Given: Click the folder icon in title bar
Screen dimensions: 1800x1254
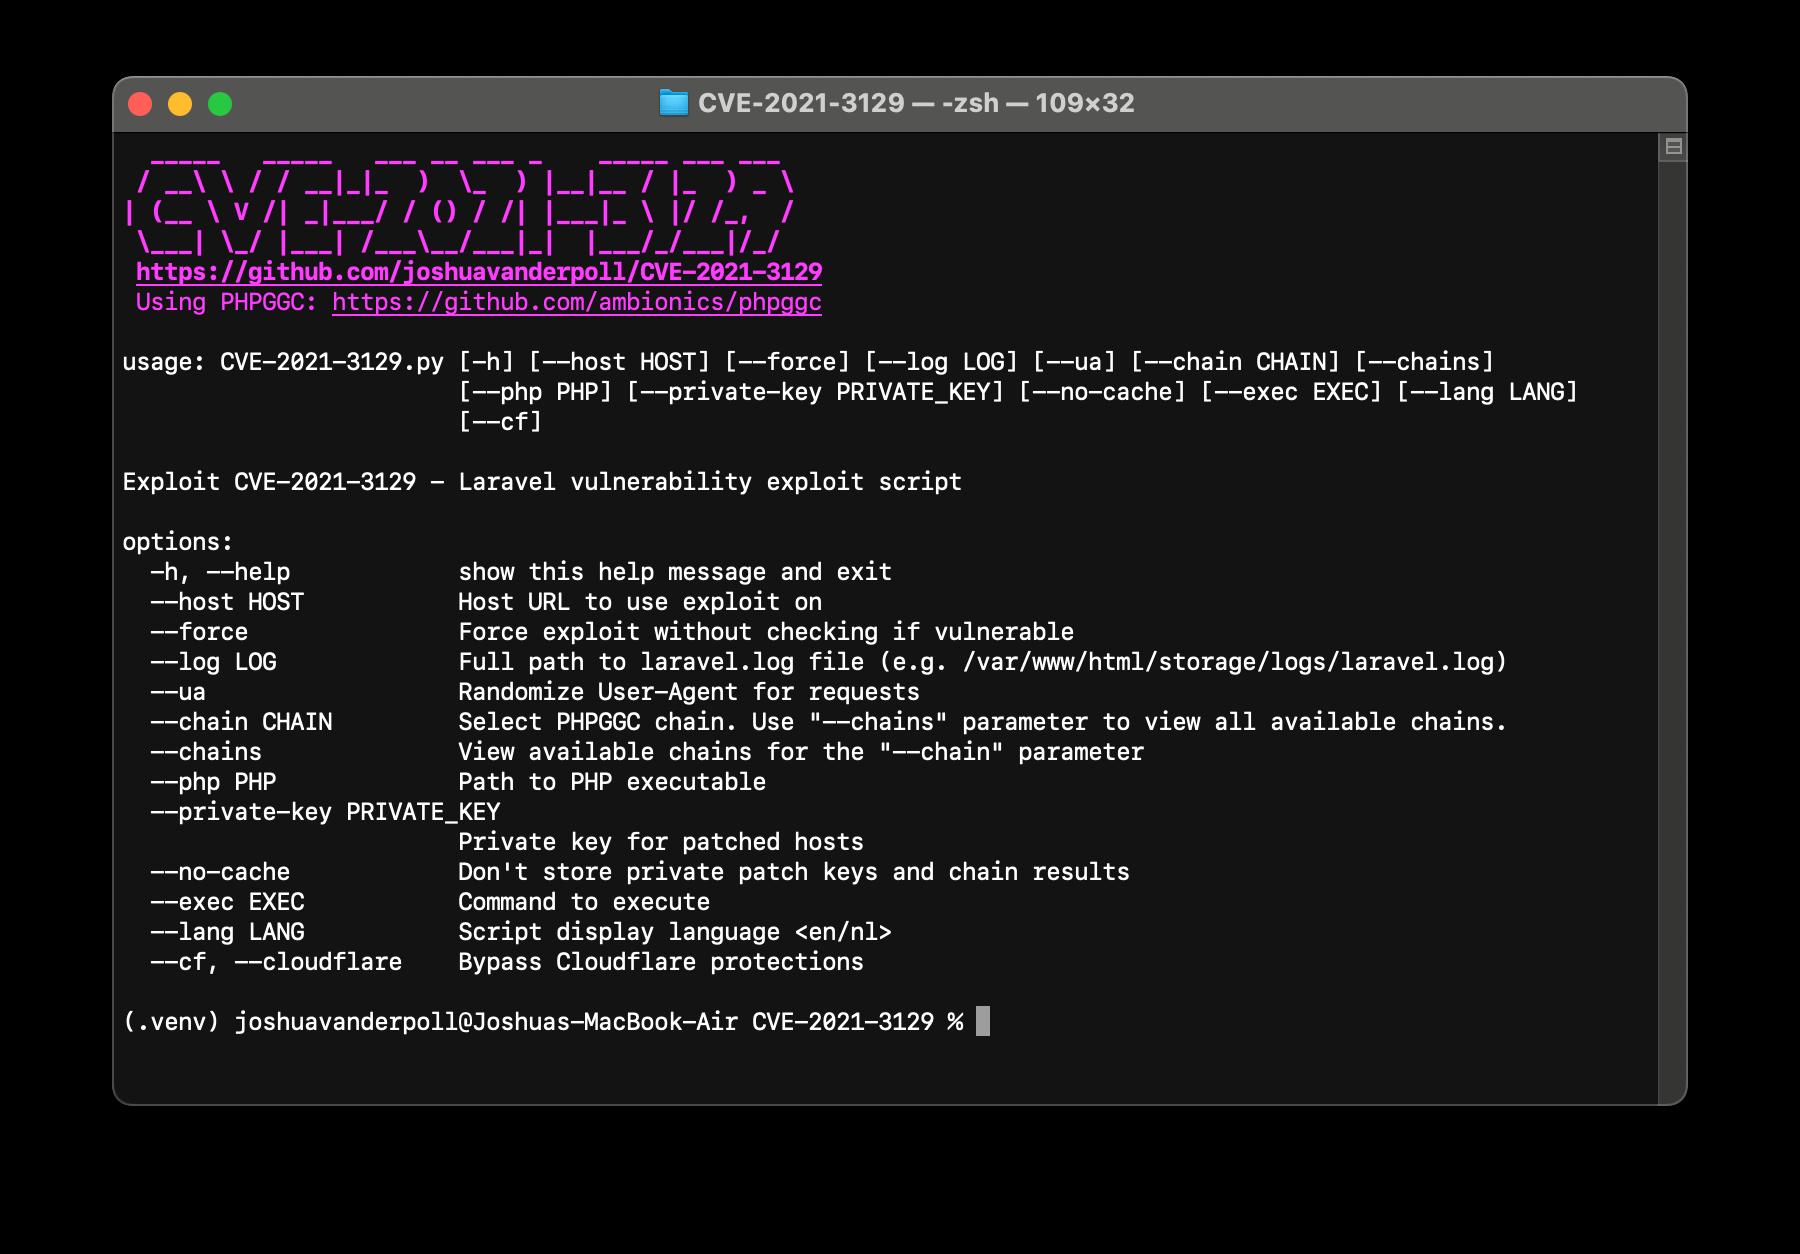Looking at the screenshot, I should tap(674, 103).
